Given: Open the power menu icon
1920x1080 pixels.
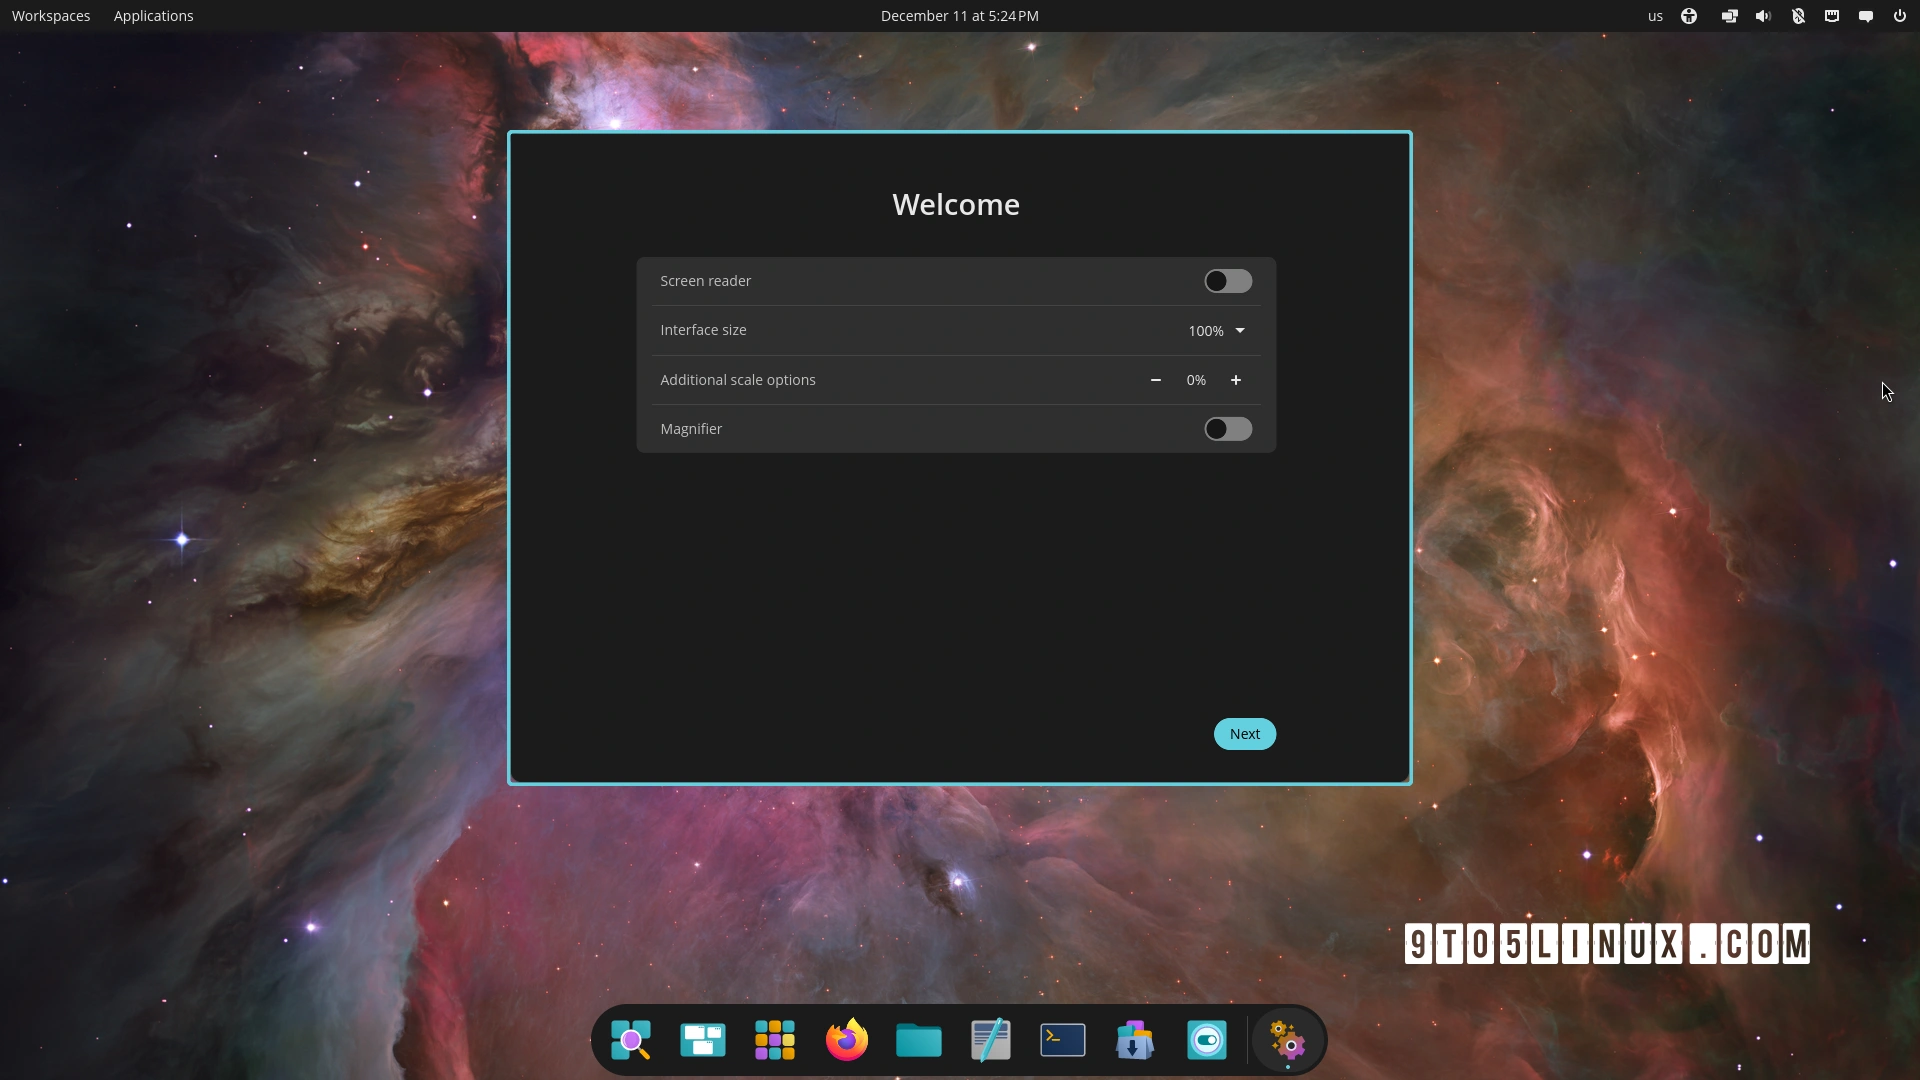Looking at the screenshot, I should coord(1900,16).
